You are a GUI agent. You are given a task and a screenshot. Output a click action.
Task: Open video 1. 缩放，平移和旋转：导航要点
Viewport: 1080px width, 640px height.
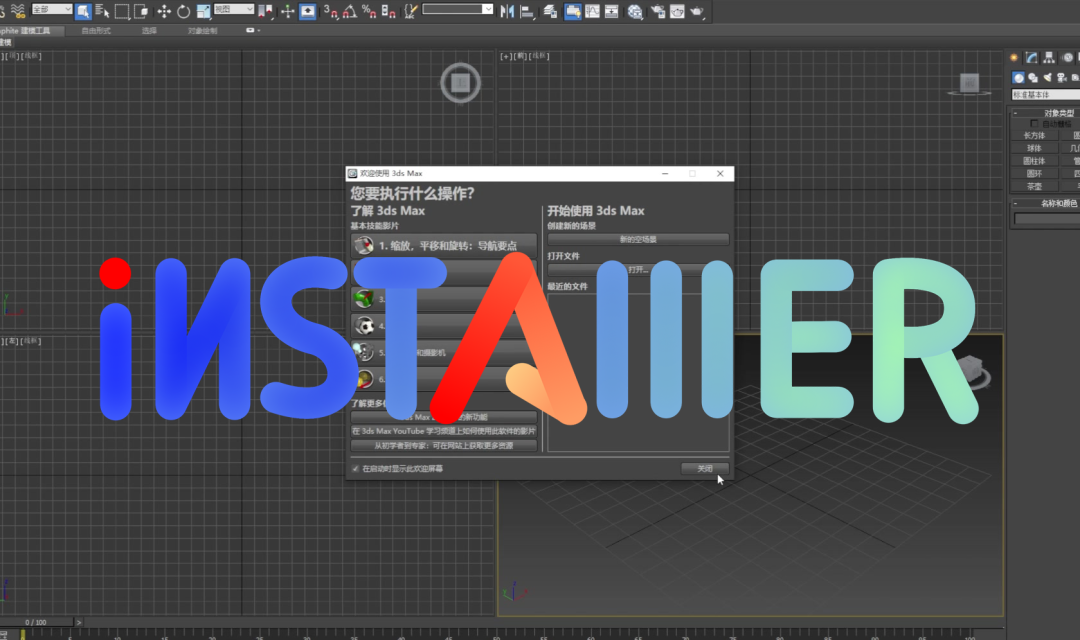coord(444,245)
